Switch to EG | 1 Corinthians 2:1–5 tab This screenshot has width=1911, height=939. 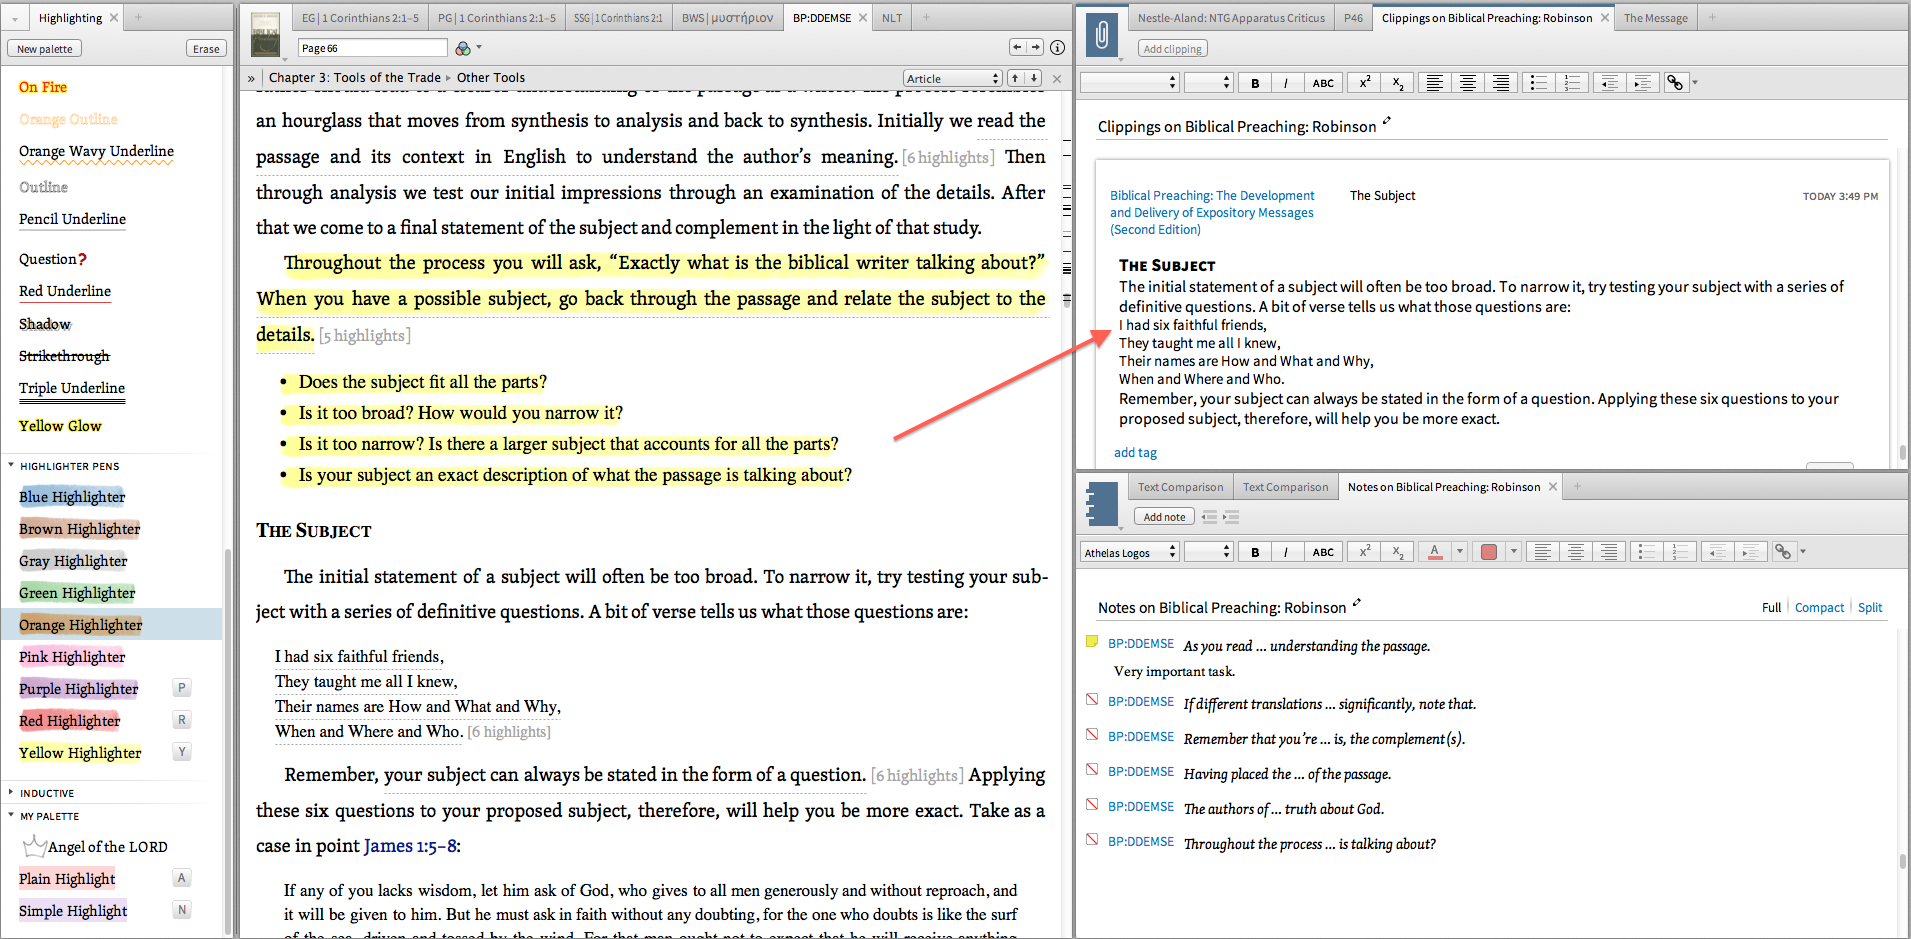[360, 18]
